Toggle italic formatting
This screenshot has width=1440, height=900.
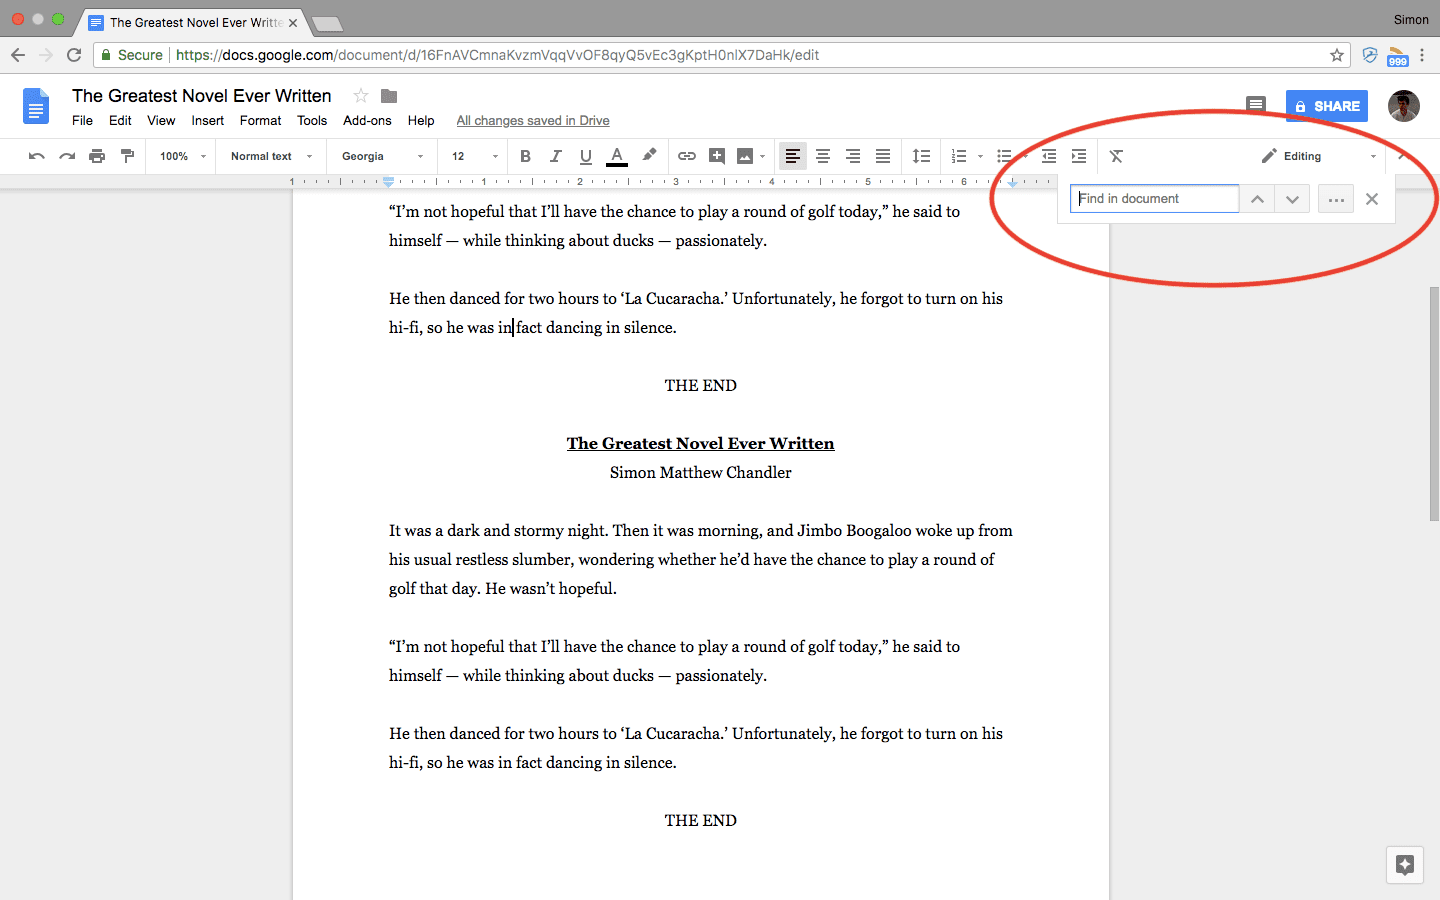coord(555,156)
